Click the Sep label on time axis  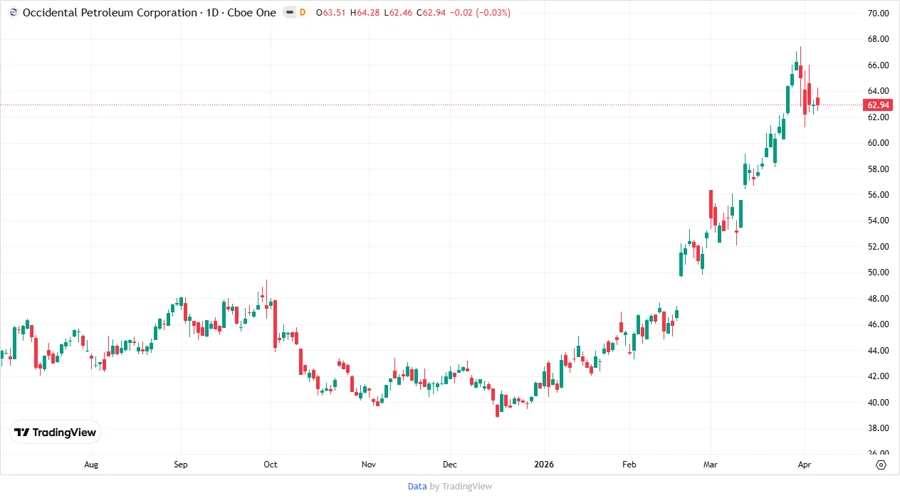pos(180,464)
